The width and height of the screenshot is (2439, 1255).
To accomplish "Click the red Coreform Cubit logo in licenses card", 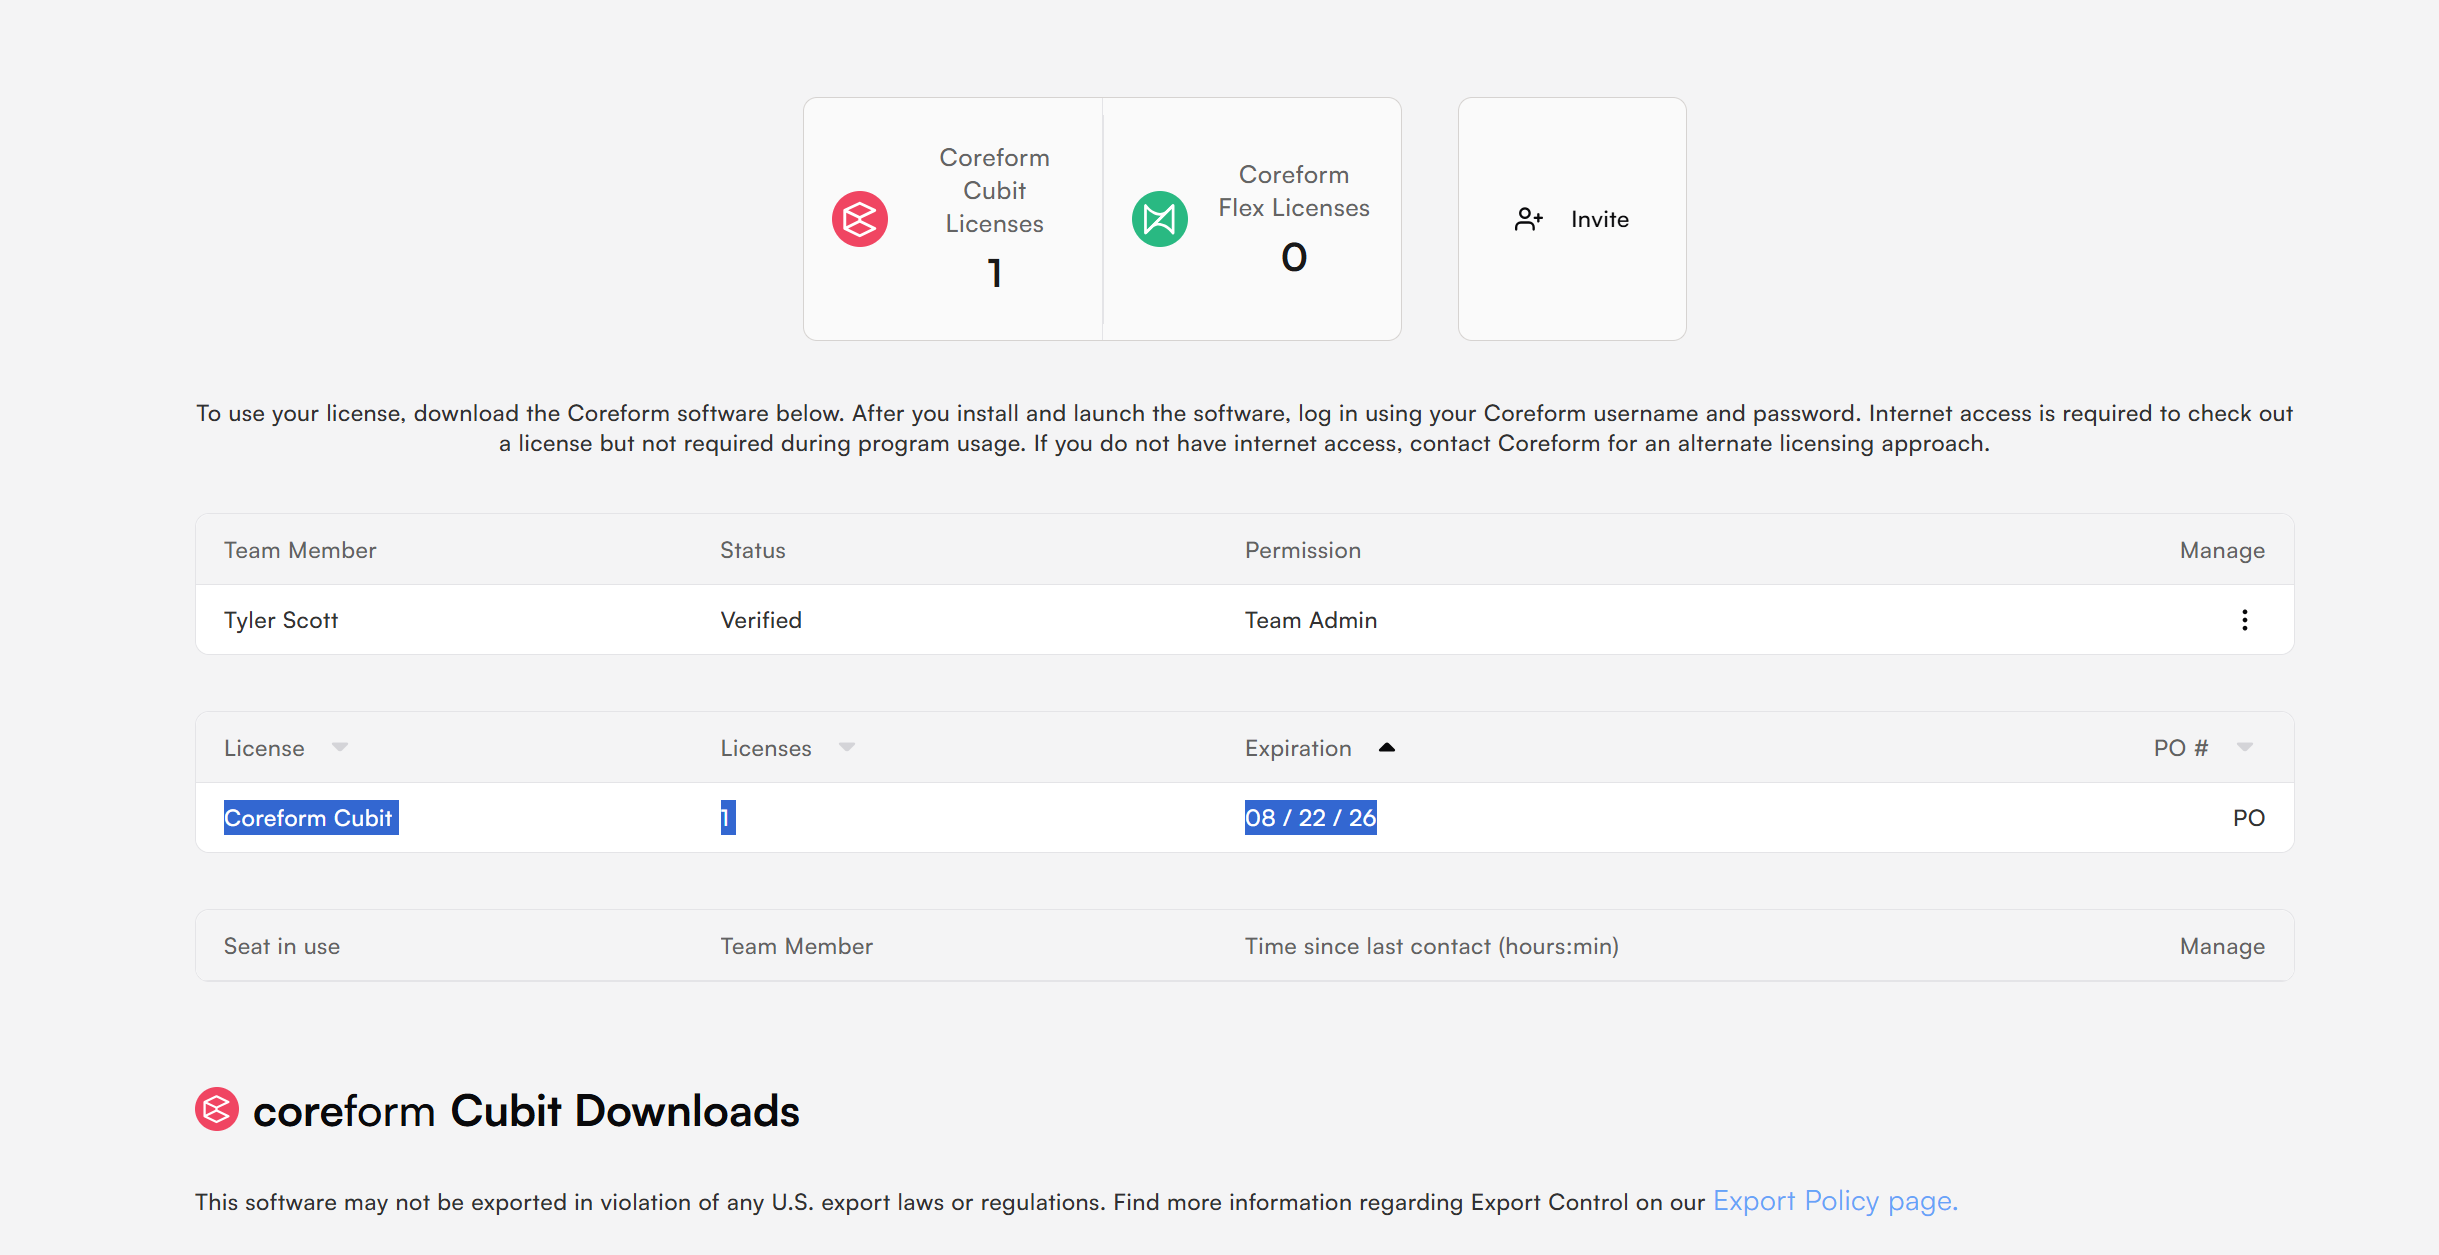I will coord(860,219).
